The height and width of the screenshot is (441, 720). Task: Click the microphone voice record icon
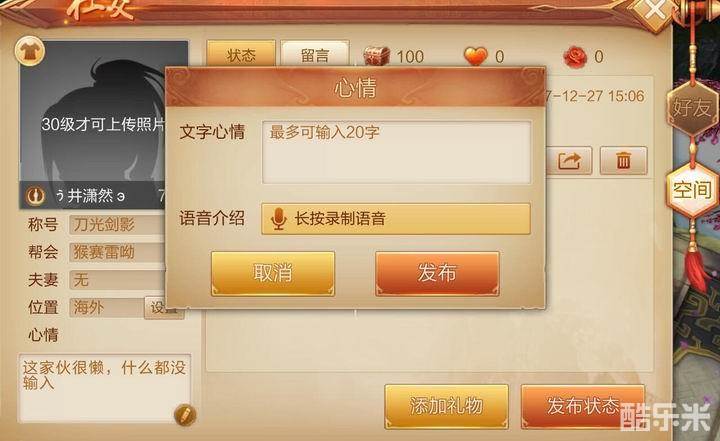[x=278, y=219]
